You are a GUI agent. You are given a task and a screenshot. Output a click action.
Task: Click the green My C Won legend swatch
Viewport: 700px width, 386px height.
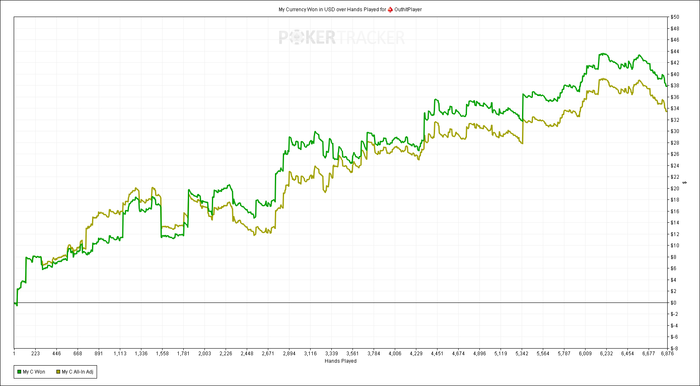(x=19, y=372)
